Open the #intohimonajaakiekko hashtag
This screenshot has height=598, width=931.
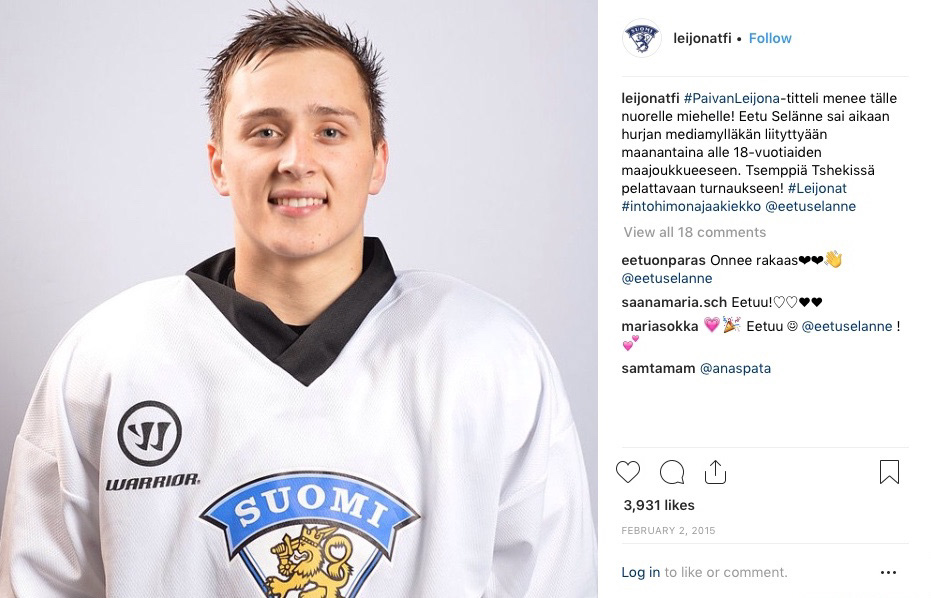691,207
